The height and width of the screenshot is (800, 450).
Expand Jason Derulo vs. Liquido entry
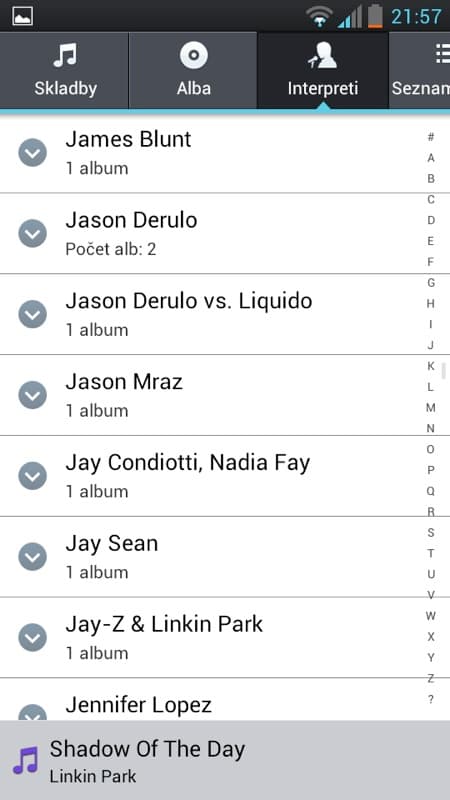33,314
